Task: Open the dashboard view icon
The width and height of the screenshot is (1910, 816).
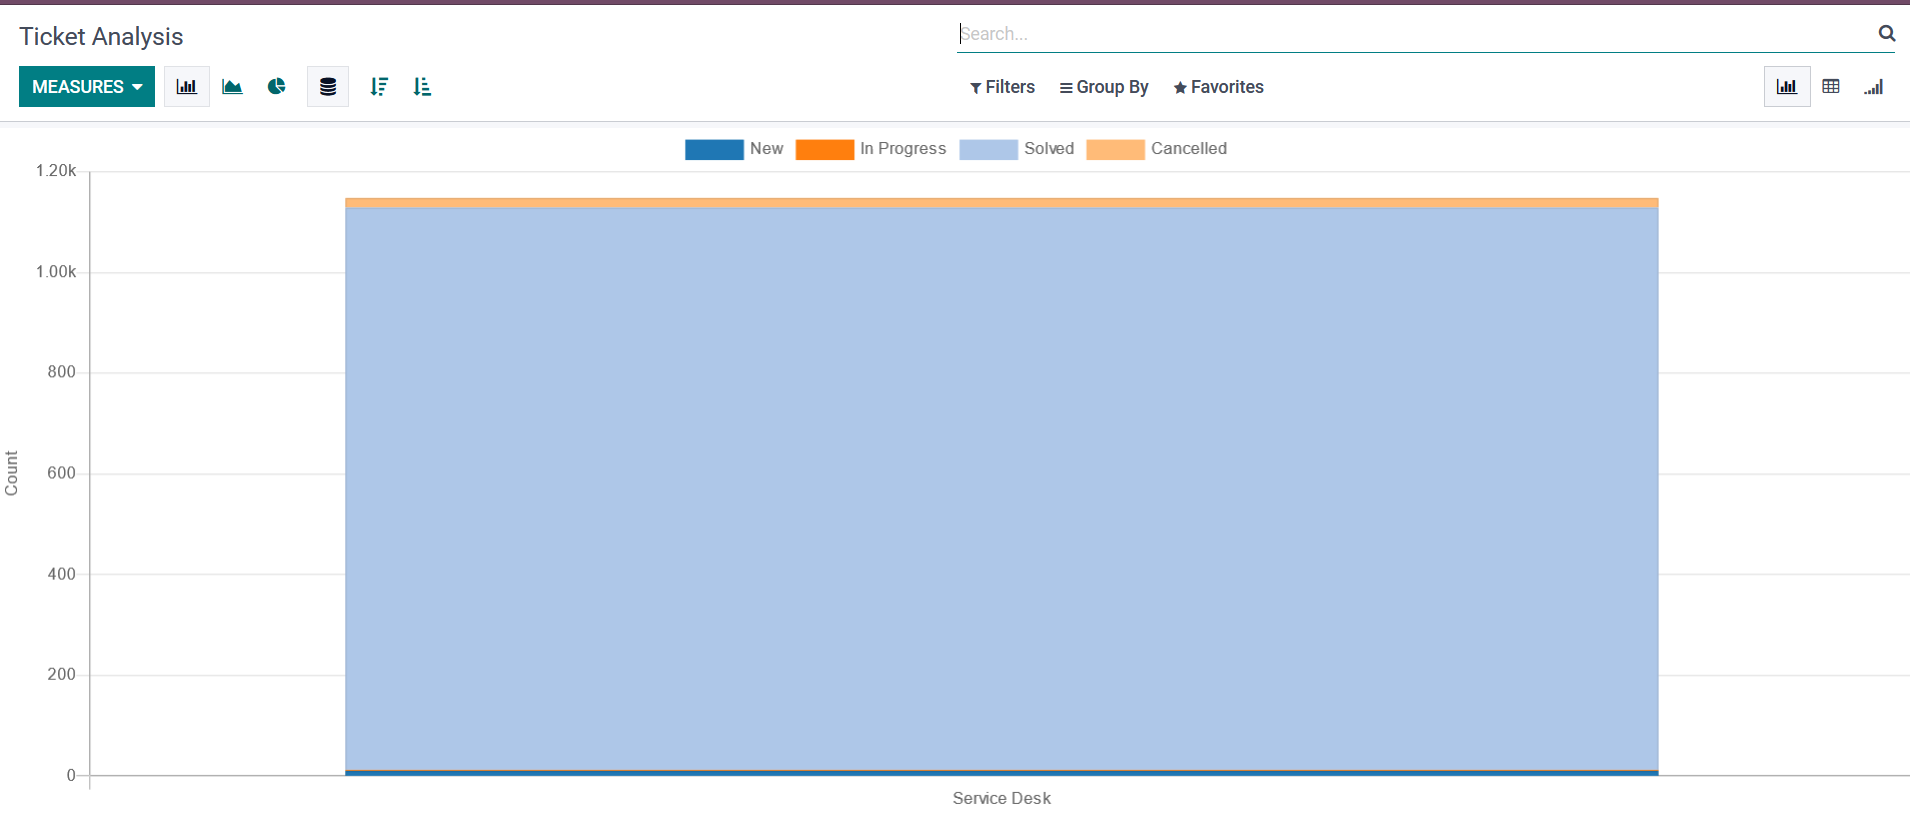Action: coord(1874,87)
